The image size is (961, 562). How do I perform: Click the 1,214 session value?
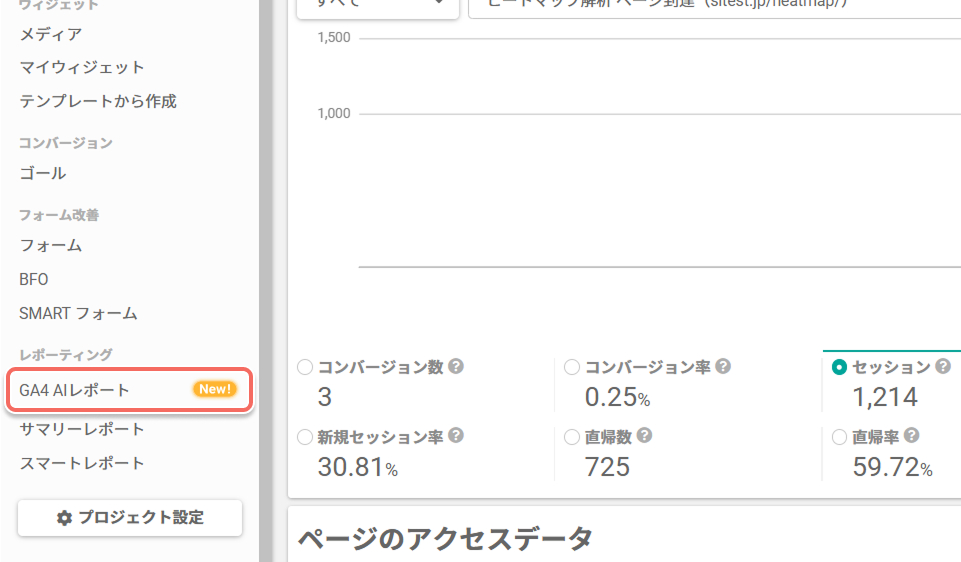(885, 397)
